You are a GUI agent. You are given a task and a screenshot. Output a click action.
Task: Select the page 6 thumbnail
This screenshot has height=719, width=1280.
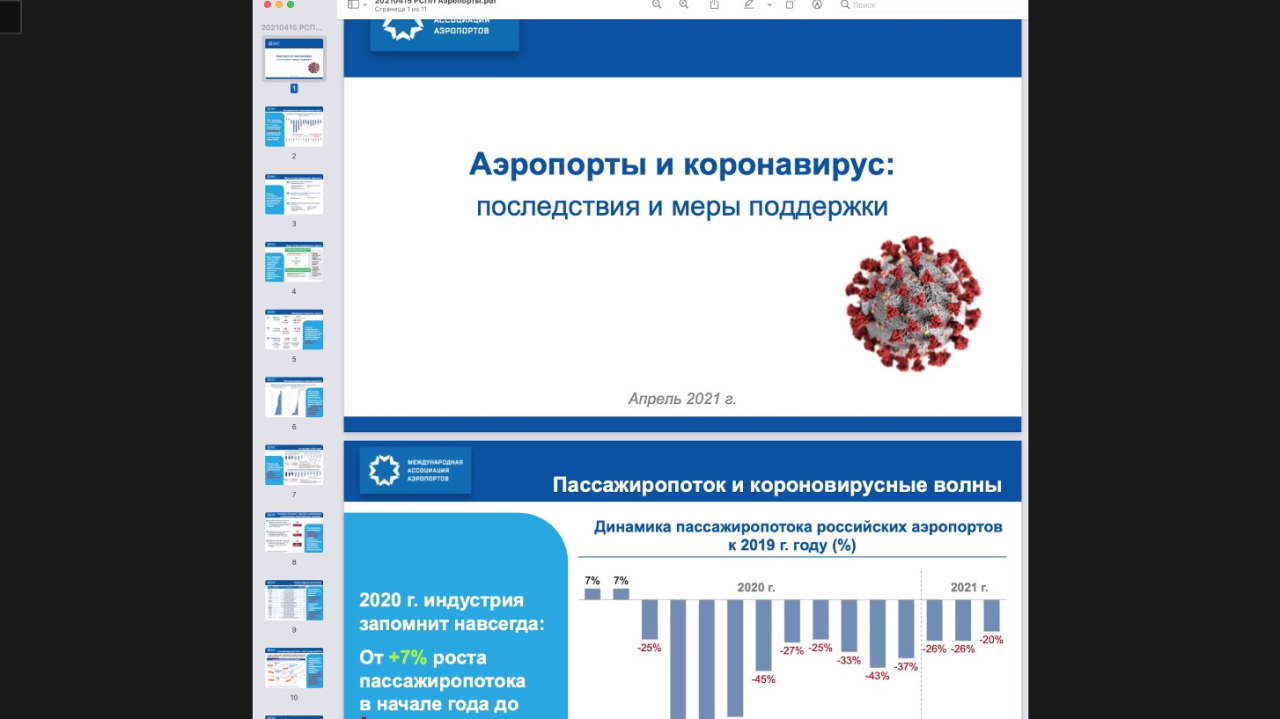click(x=294, y=397)
